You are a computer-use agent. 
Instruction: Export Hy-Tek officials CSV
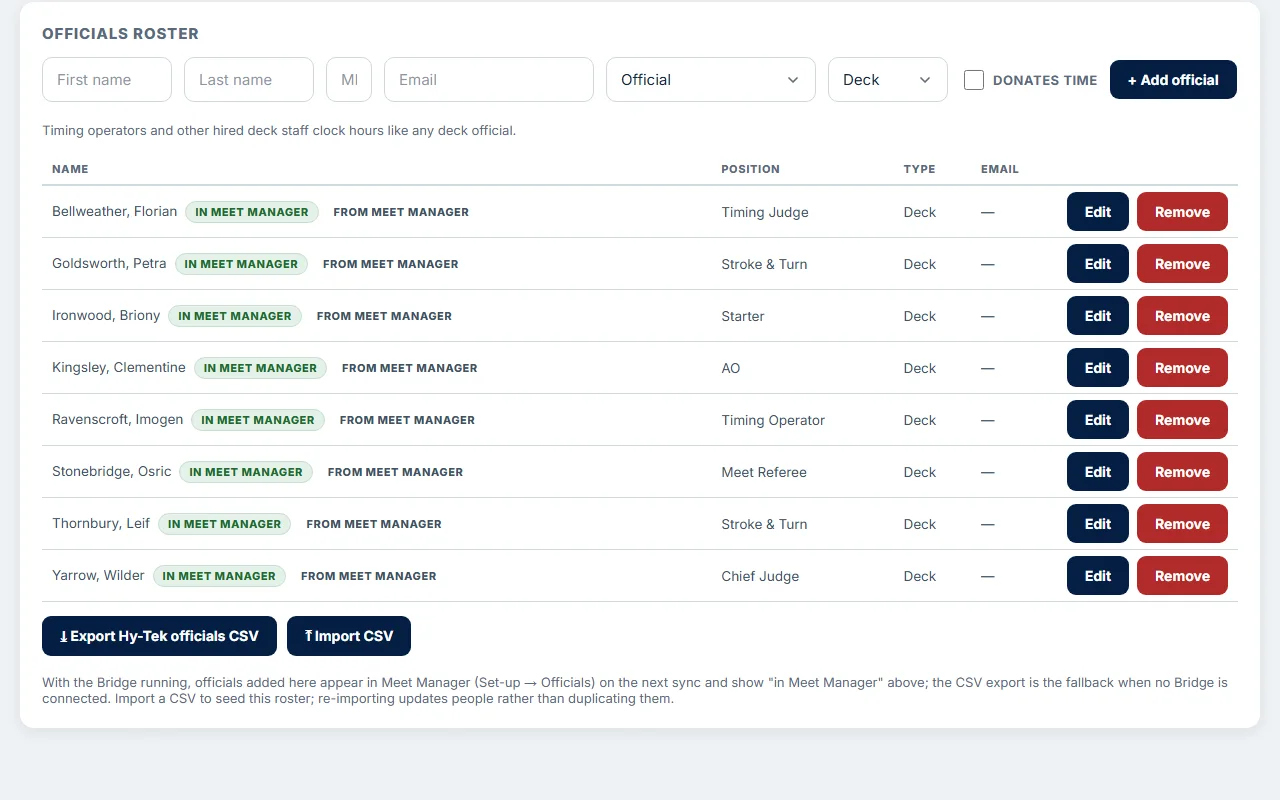click(x=159, y=636)
